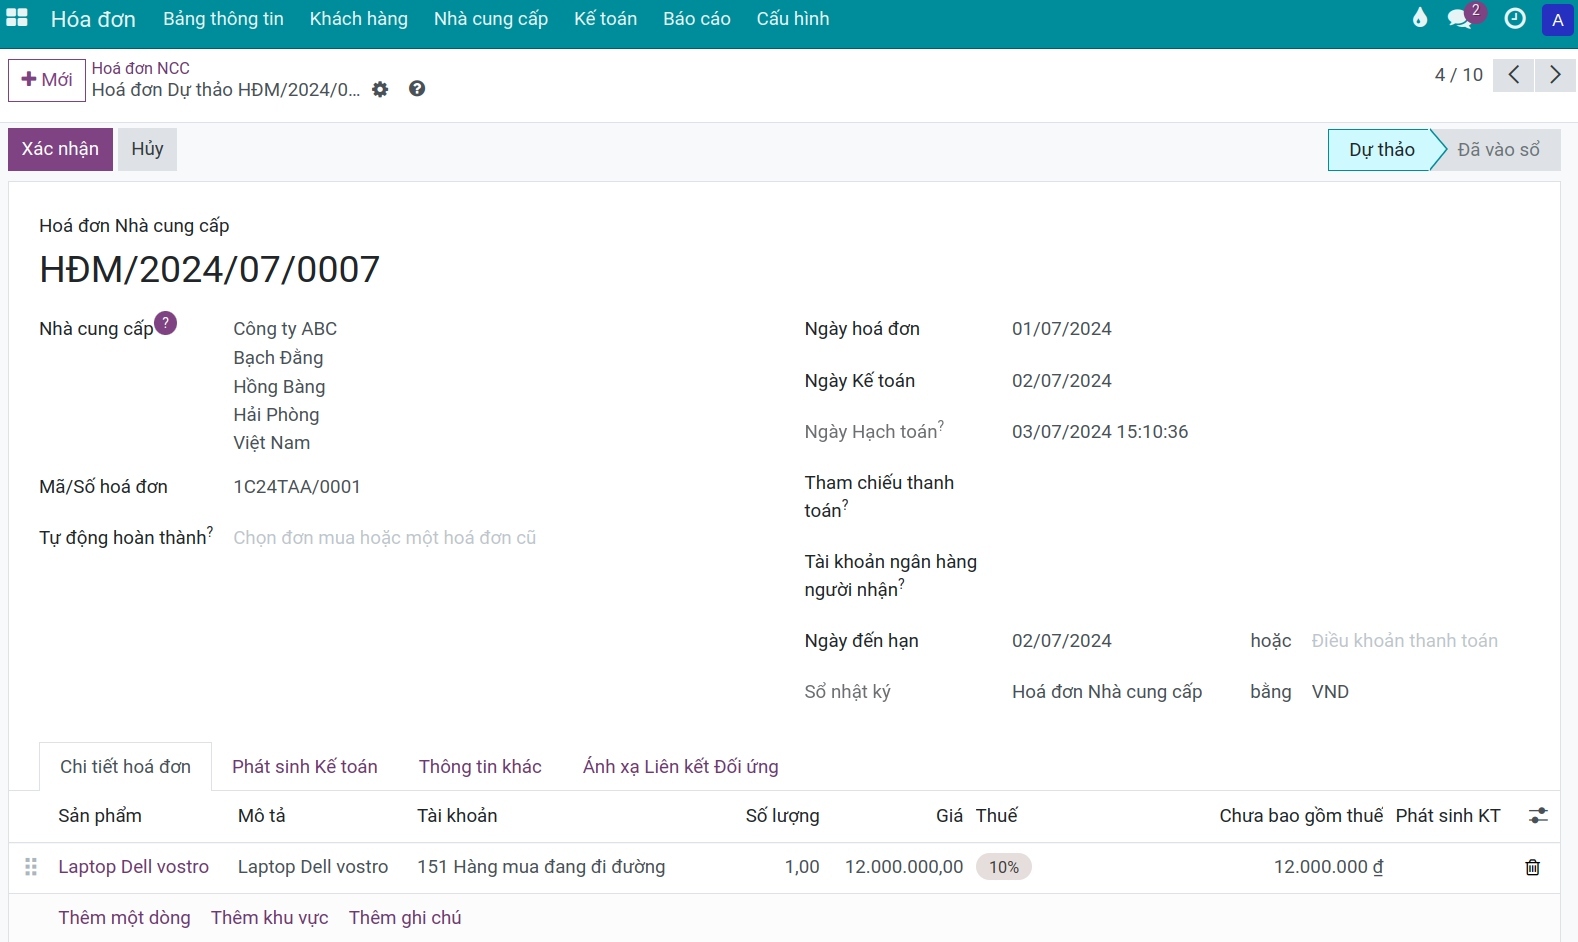Go to previous record arrow

click(1514, 75)
